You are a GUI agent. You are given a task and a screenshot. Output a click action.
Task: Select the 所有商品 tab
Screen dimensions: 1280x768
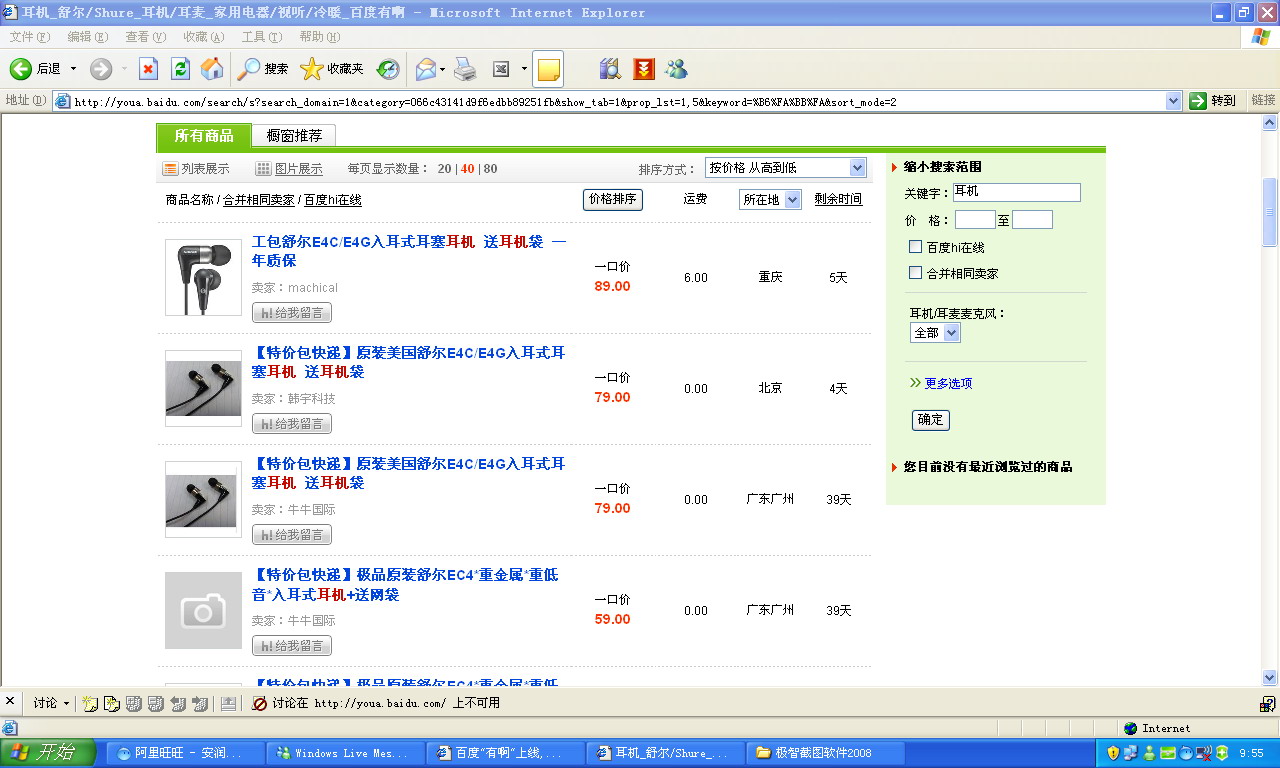pyautogui.click(x=204, y=136)
